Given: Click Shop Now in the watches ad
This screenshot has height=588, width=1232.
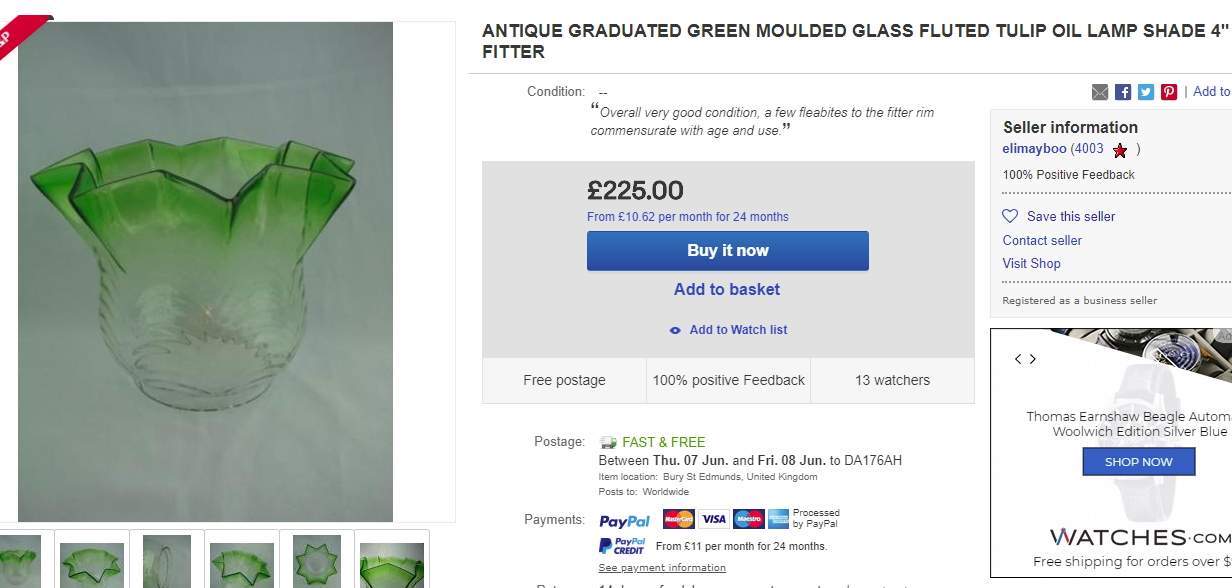Looking at the screenshot, I should tap(1138, 462).
